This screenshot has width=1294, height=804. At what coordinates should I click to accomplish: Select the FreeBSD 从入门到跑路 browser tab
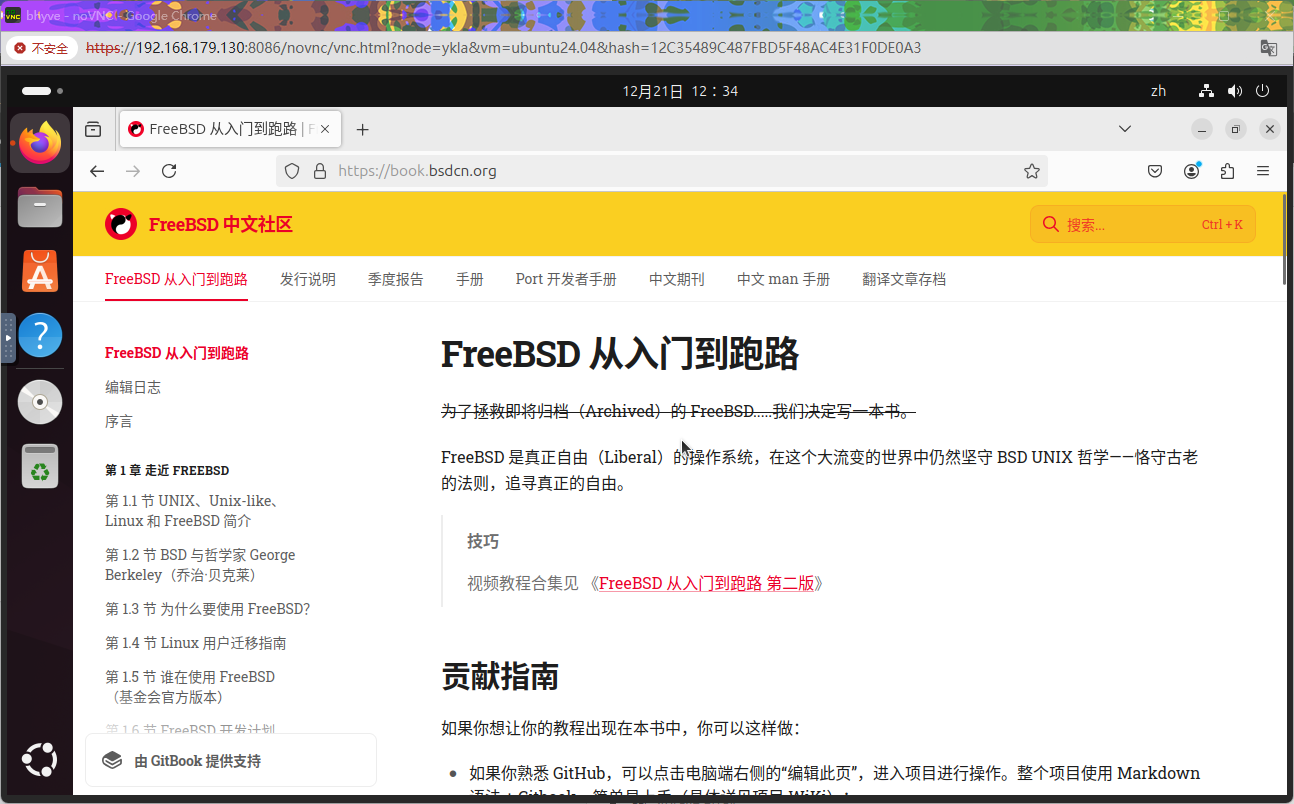tap(231, 129)
